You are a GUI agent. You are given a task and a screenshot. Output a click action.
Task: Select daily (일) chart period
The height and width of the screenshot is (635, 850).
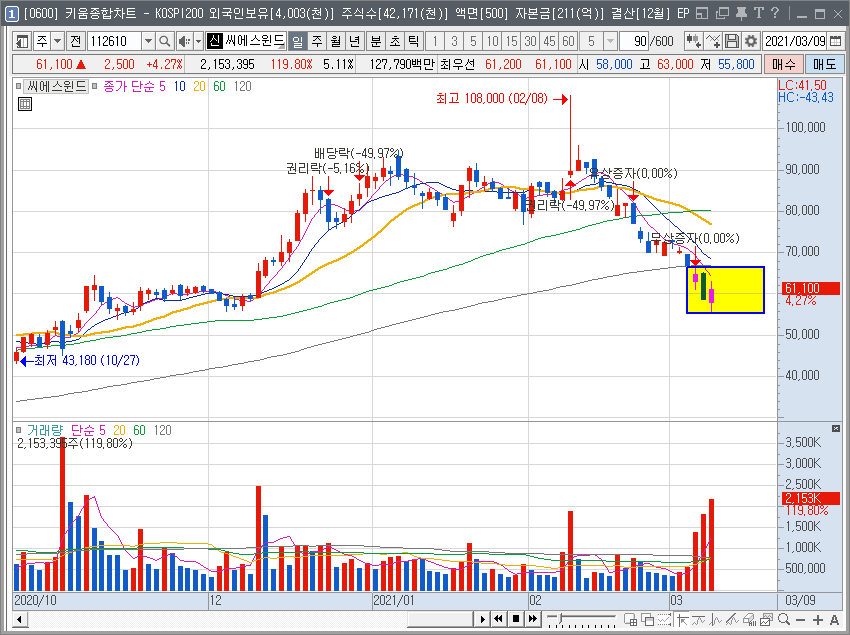tap(298, 41)
